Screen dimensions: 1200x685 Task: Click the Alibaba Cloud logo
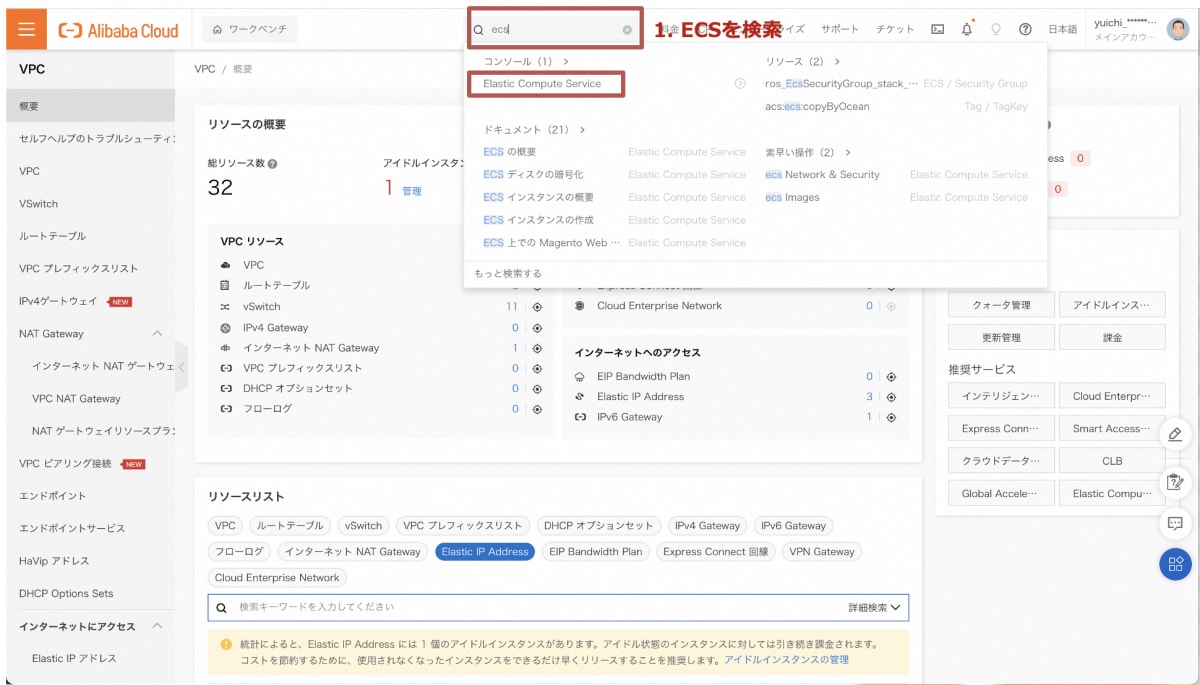point(116,30)
